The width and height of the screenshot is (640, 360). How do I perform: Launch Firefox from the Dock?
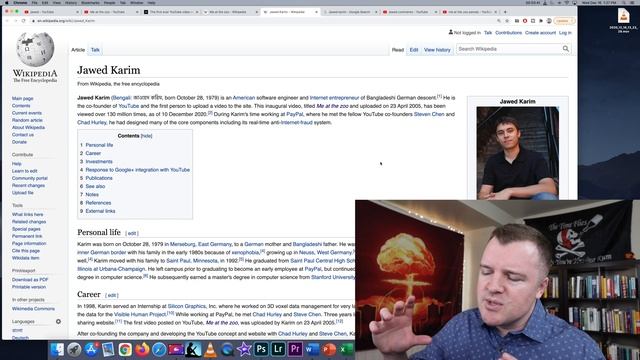click(142, 349)
